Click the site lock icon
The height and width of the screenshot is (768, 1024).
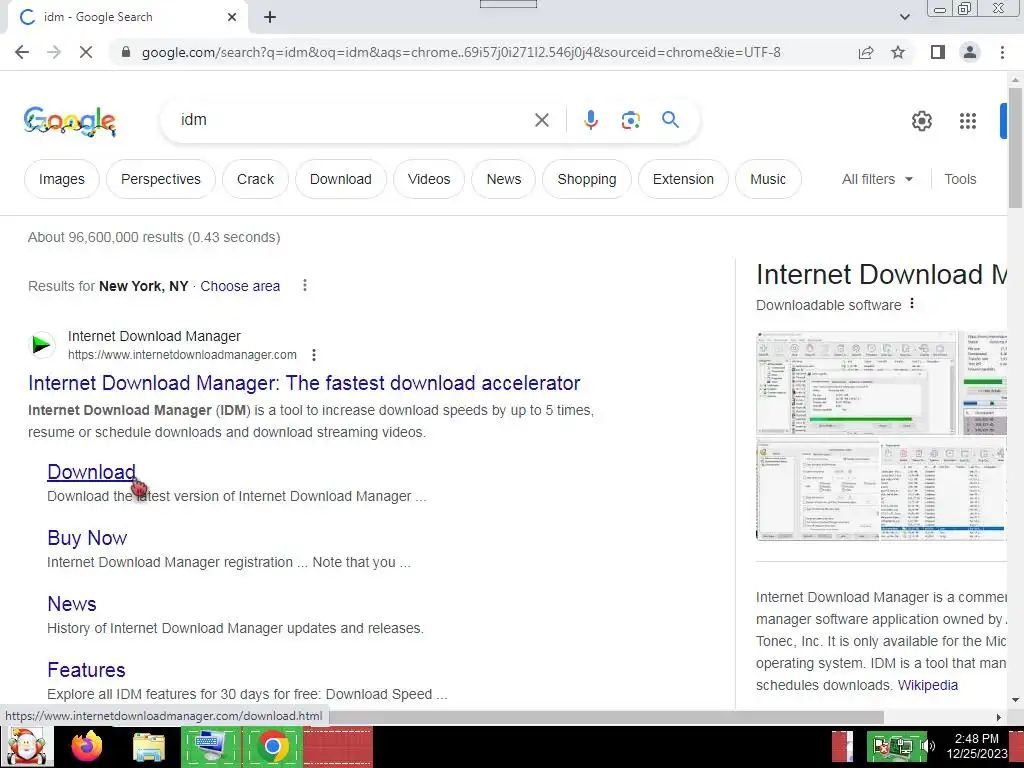point(127,52)
